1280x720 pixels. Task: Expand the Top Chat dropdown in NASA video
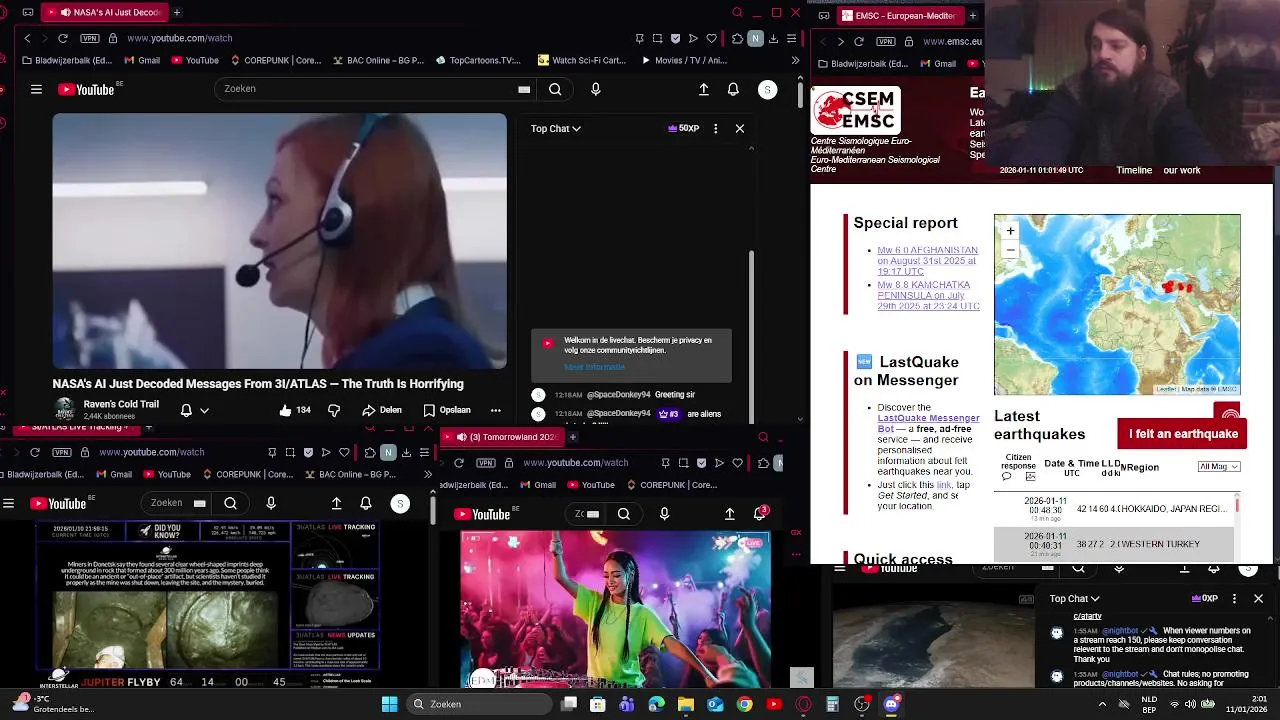(x=556, y=128)
